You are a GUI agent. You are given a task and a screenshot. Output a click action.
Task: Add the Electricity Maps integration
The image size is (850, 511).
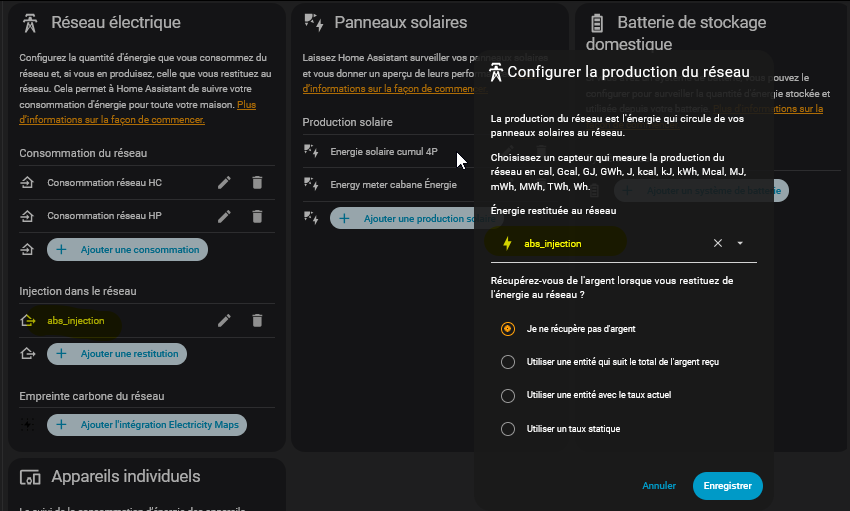point(146,425)
